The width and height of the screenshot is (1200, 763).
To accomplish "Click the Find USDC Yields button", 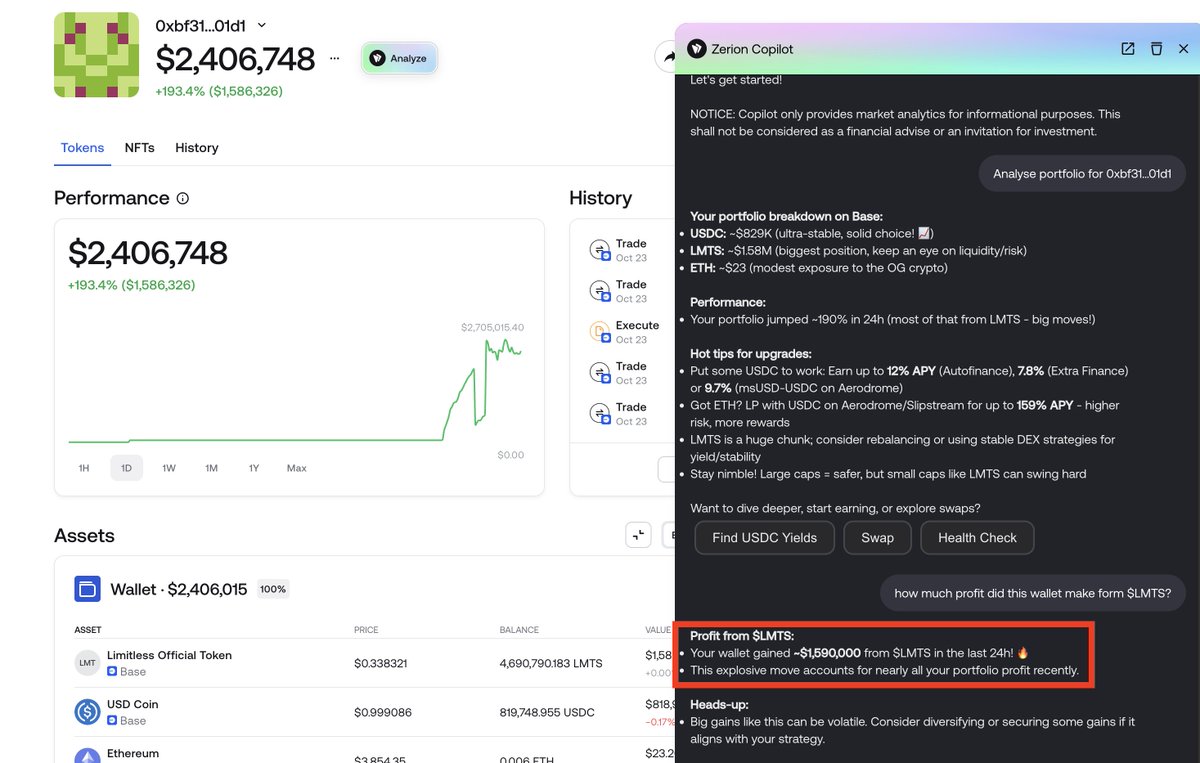I will click(764, 537).
